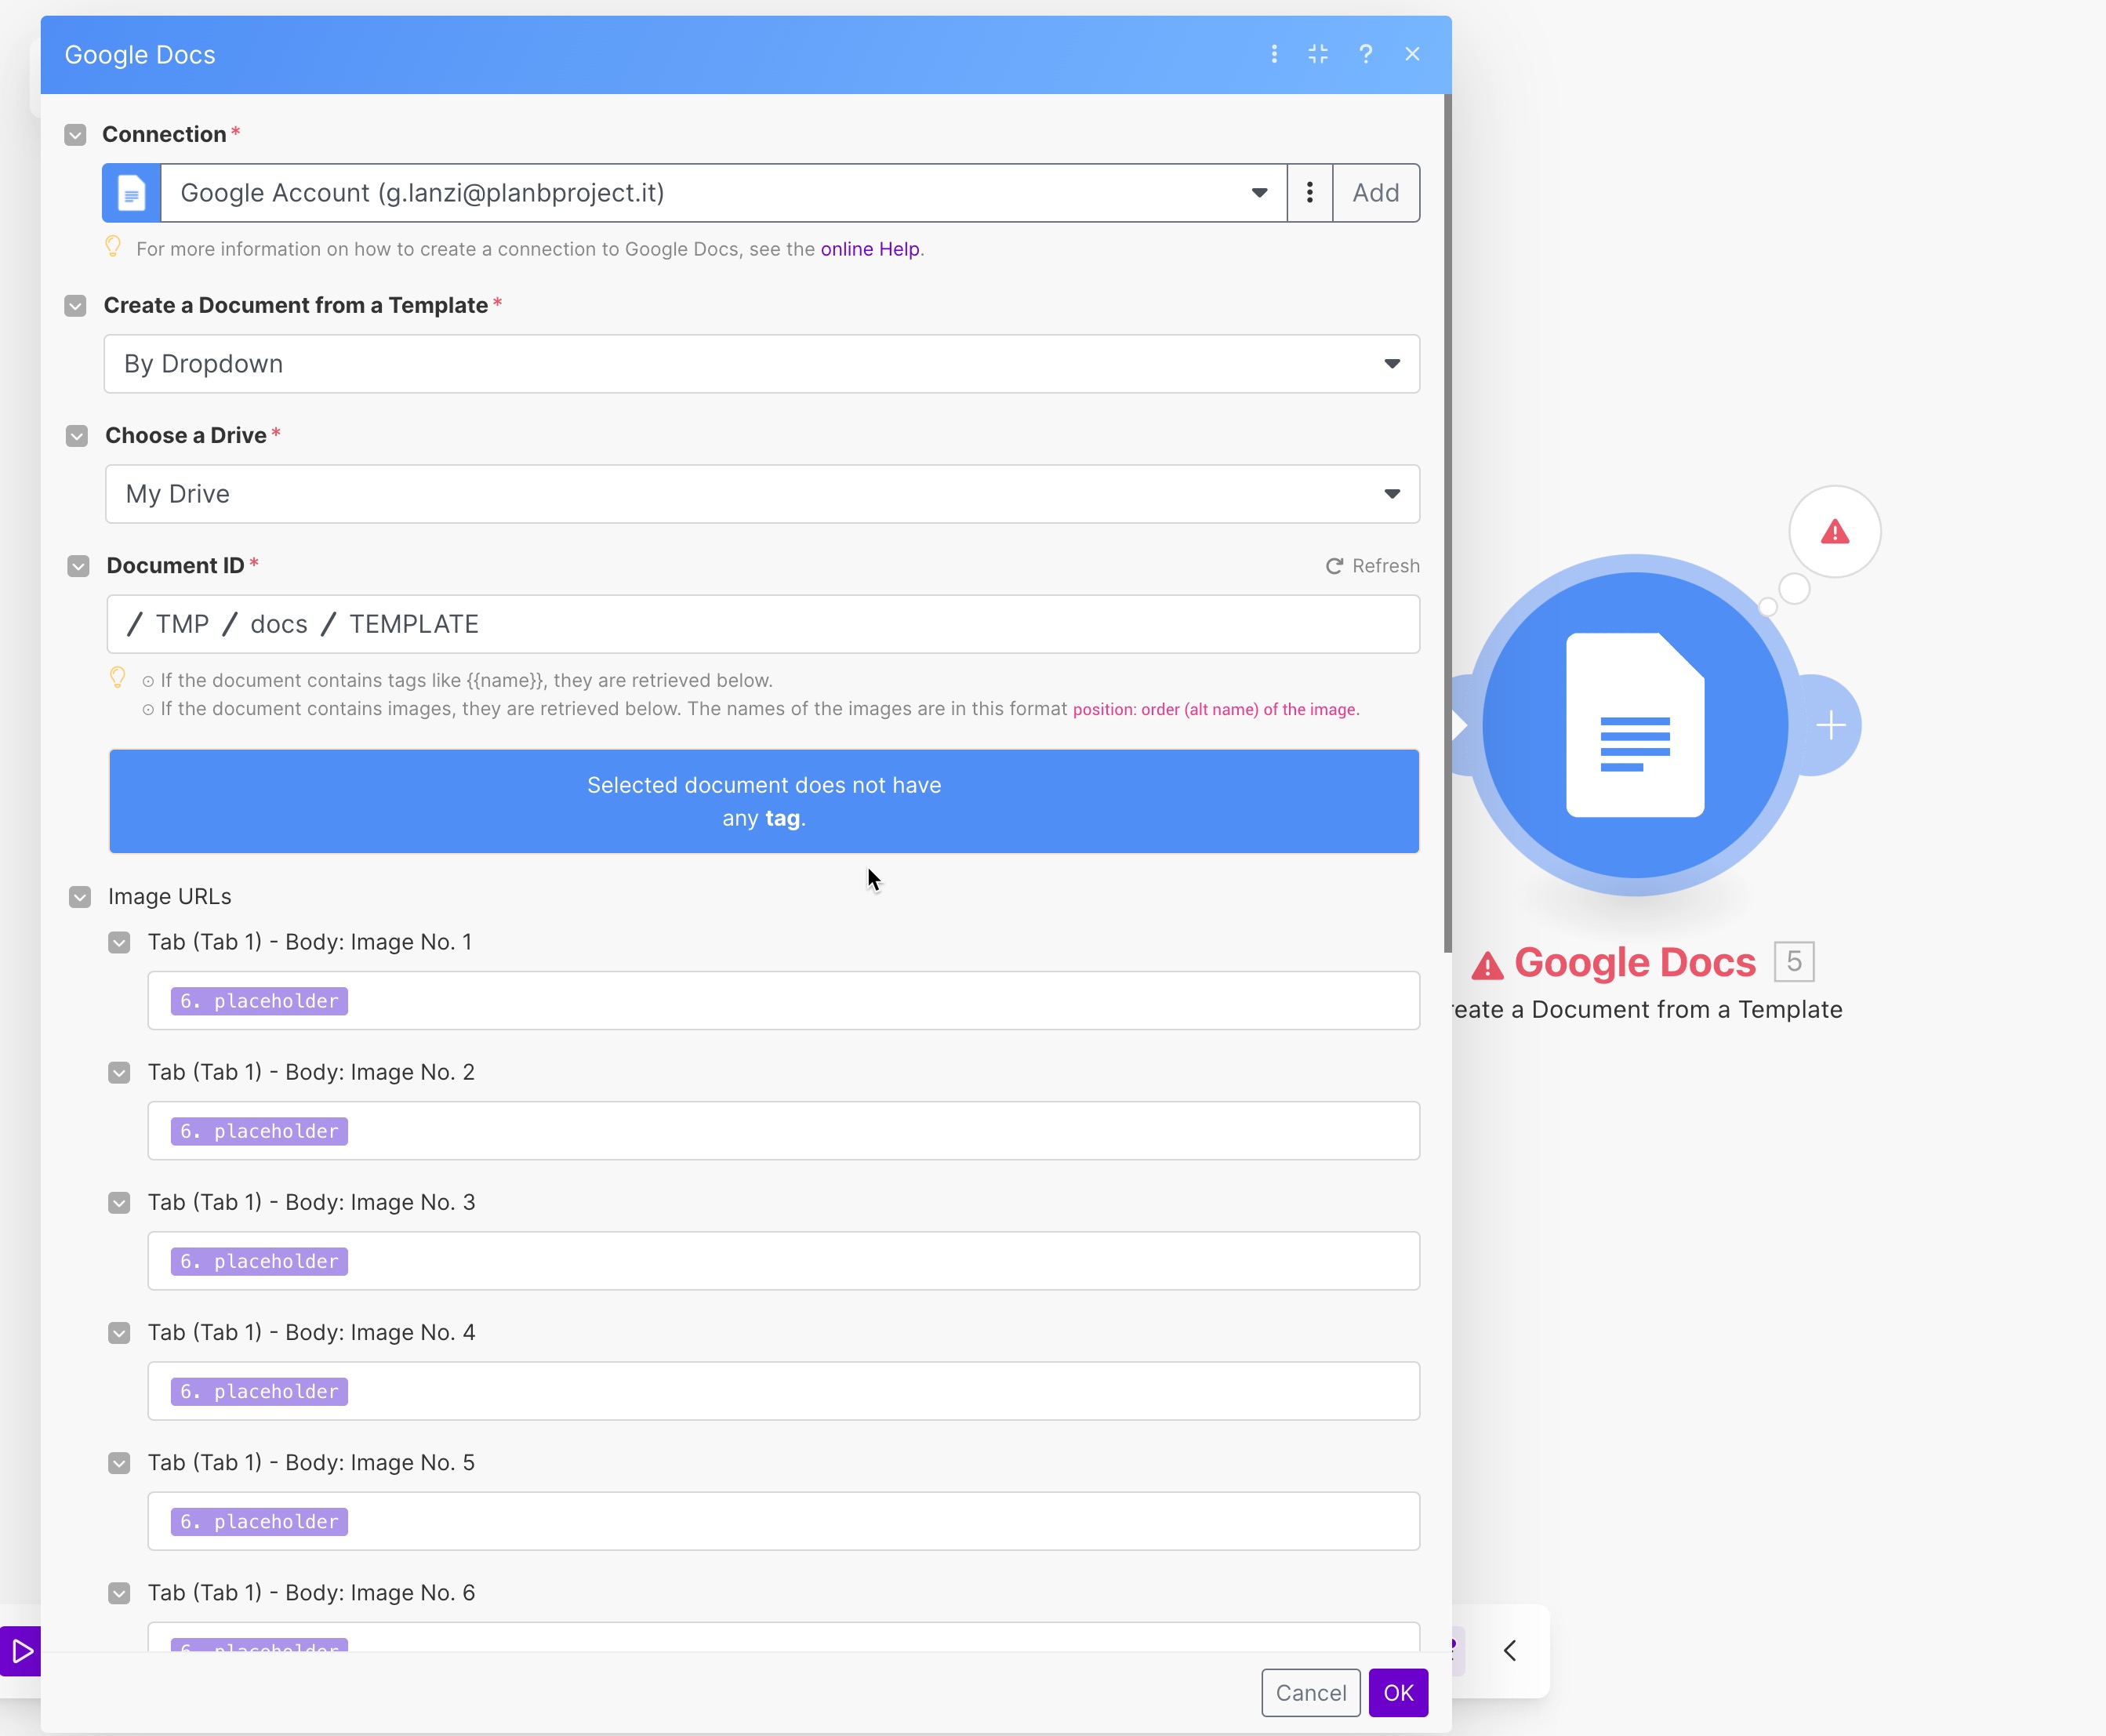2106x1736 pixels.
Task: Open the help question mark icon
Action: pos(1365,54)
